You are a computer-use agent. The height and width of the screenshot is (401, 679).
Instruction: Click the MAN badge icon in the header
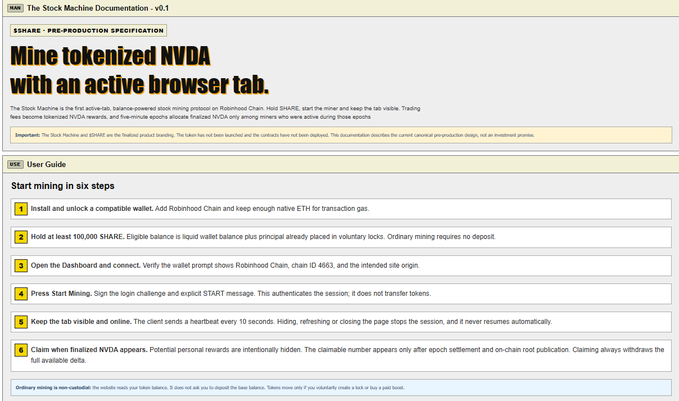[15, 8]
